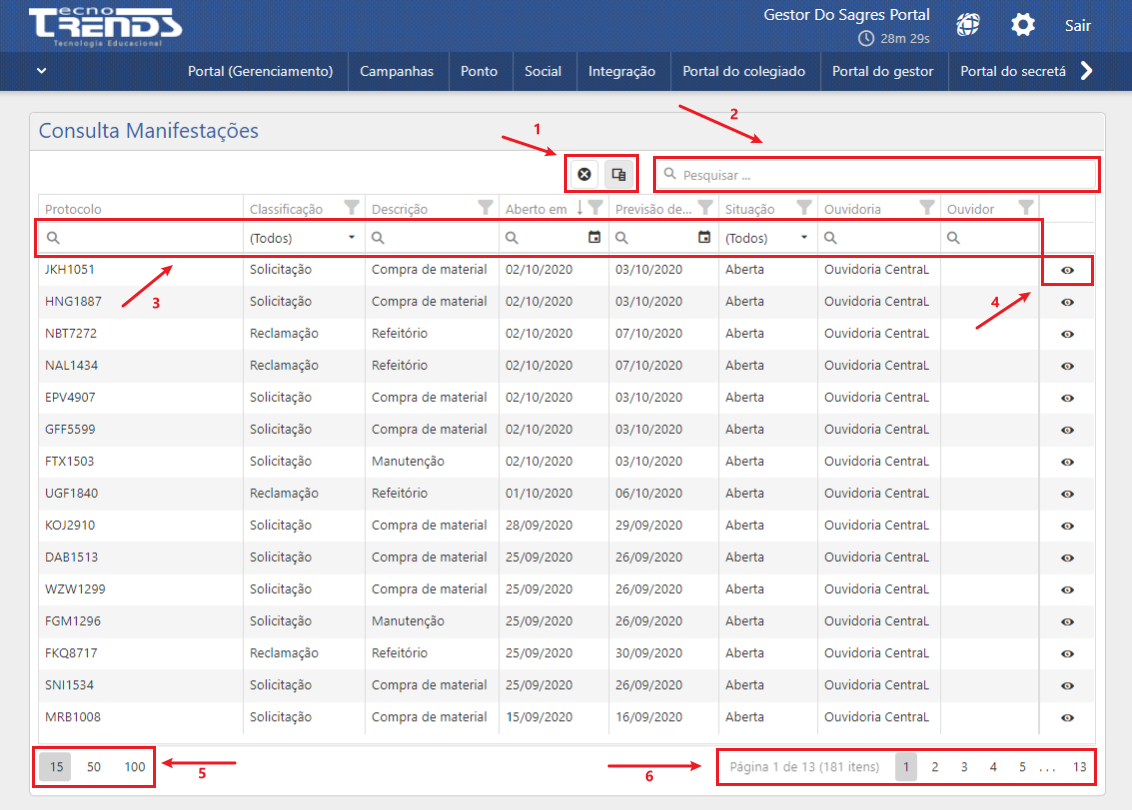The width and height of the screenshot is (1132, 810).
Task: Open calendar picker in Aberto em filter
Action: [595, 238]
